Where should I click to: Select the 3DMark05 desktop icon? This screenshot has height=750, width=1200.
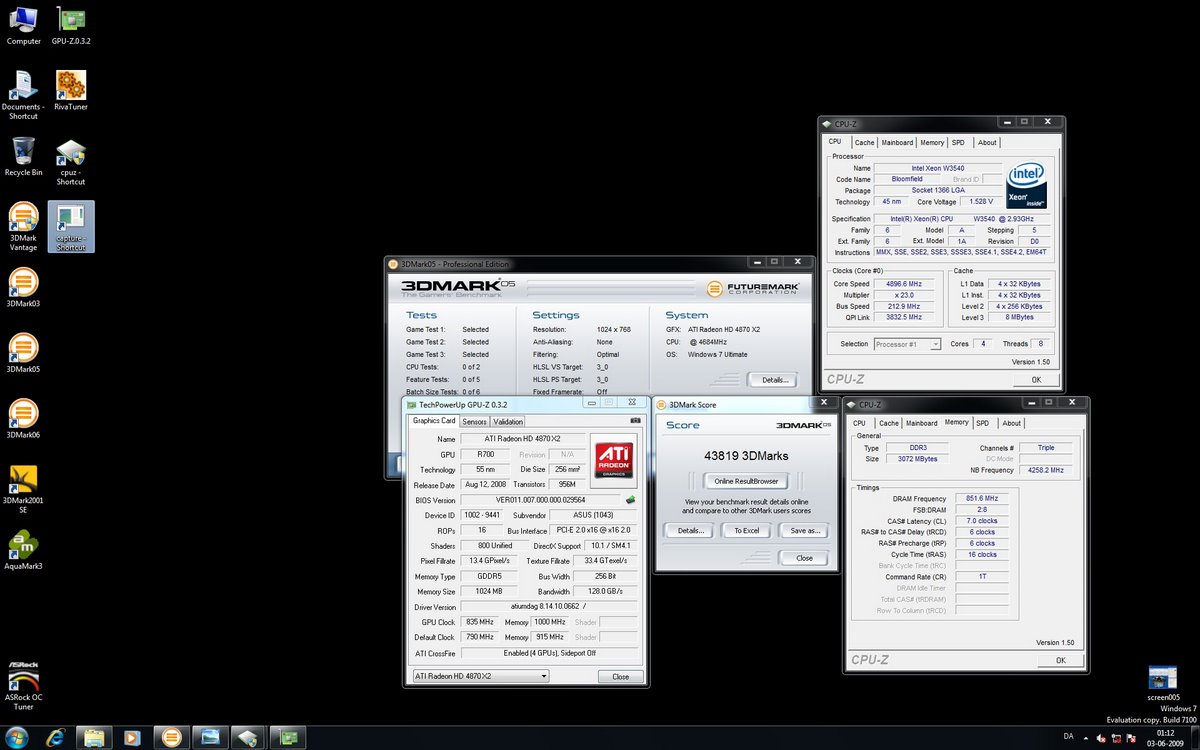pos(23,353)
